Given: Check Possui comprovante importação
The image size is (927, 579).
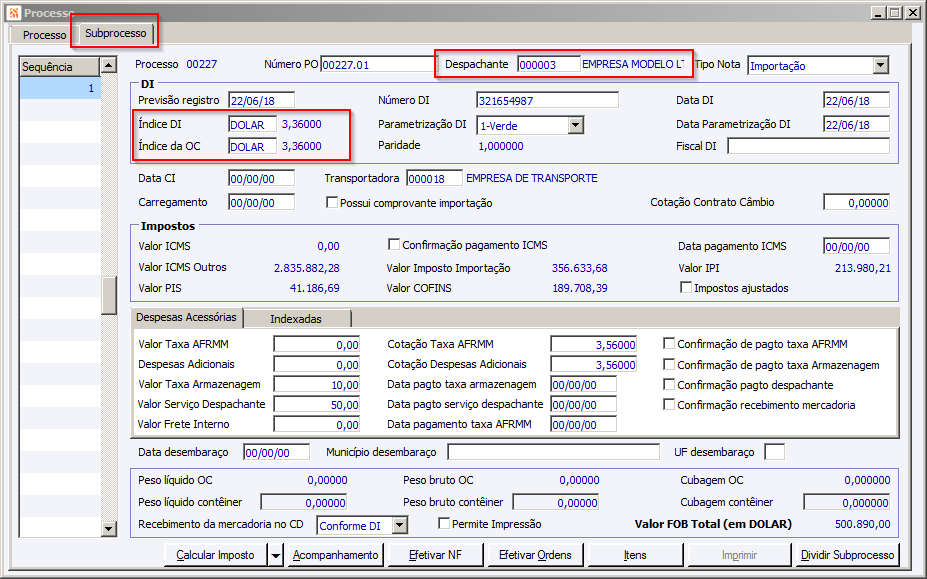Looking at the screenshot, I should 332,203.
